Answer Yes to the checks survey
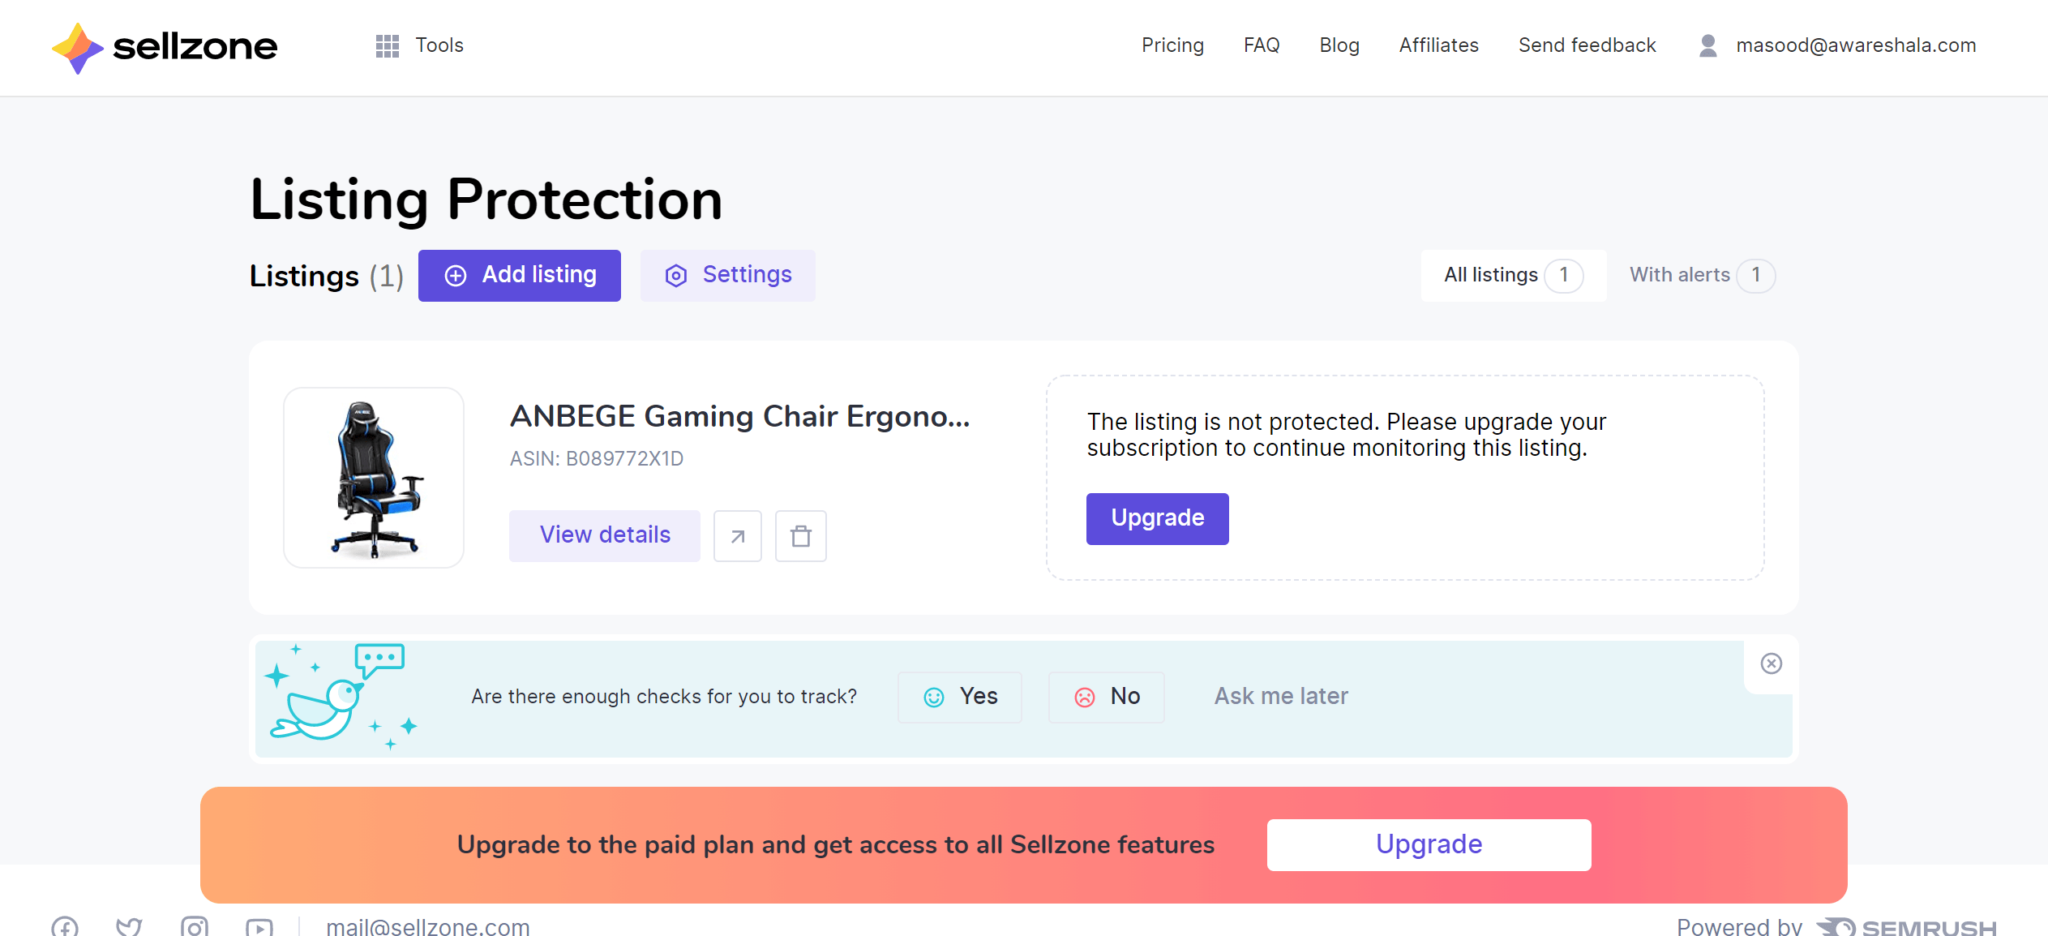 pyautogui.click(x=960, y=697)
